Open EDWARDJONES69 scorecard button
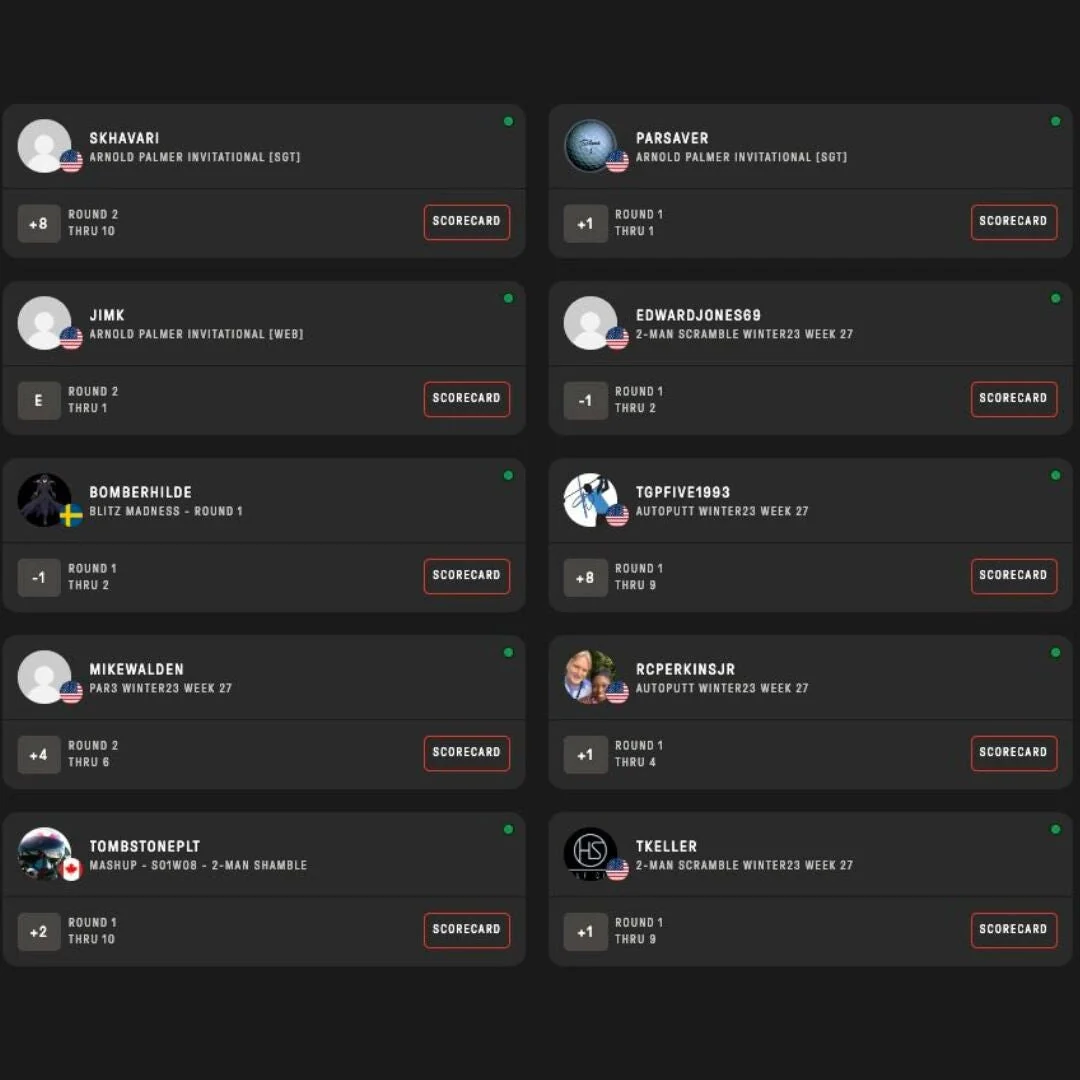Image resolution: width=1080 pixels, height=1080 pixels. click(x=1013, y=399)
